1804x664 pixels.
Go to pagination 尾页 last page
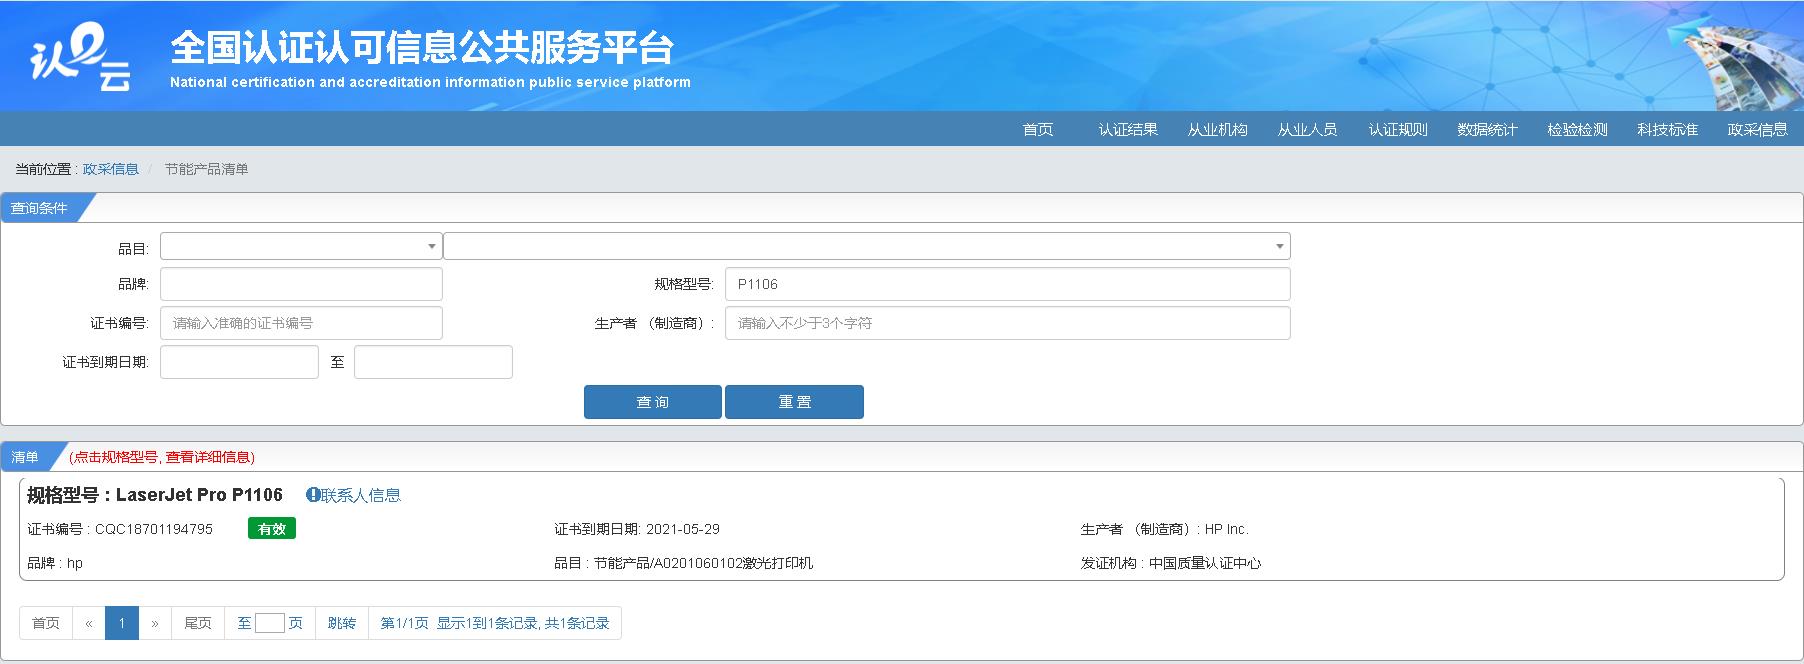[198, 623]
